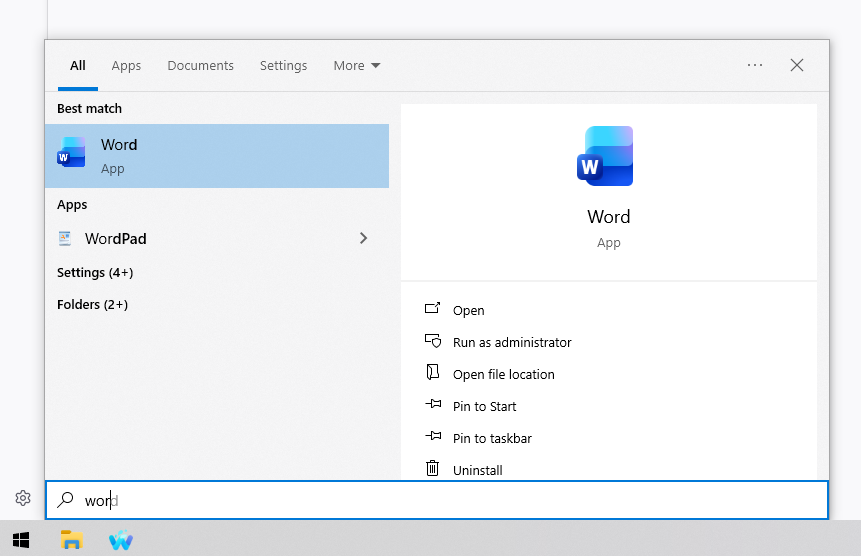Screen dimensions: 861x556
Task: Open the Word best match result
Action: pyautogui.click(x=217, y=156)
